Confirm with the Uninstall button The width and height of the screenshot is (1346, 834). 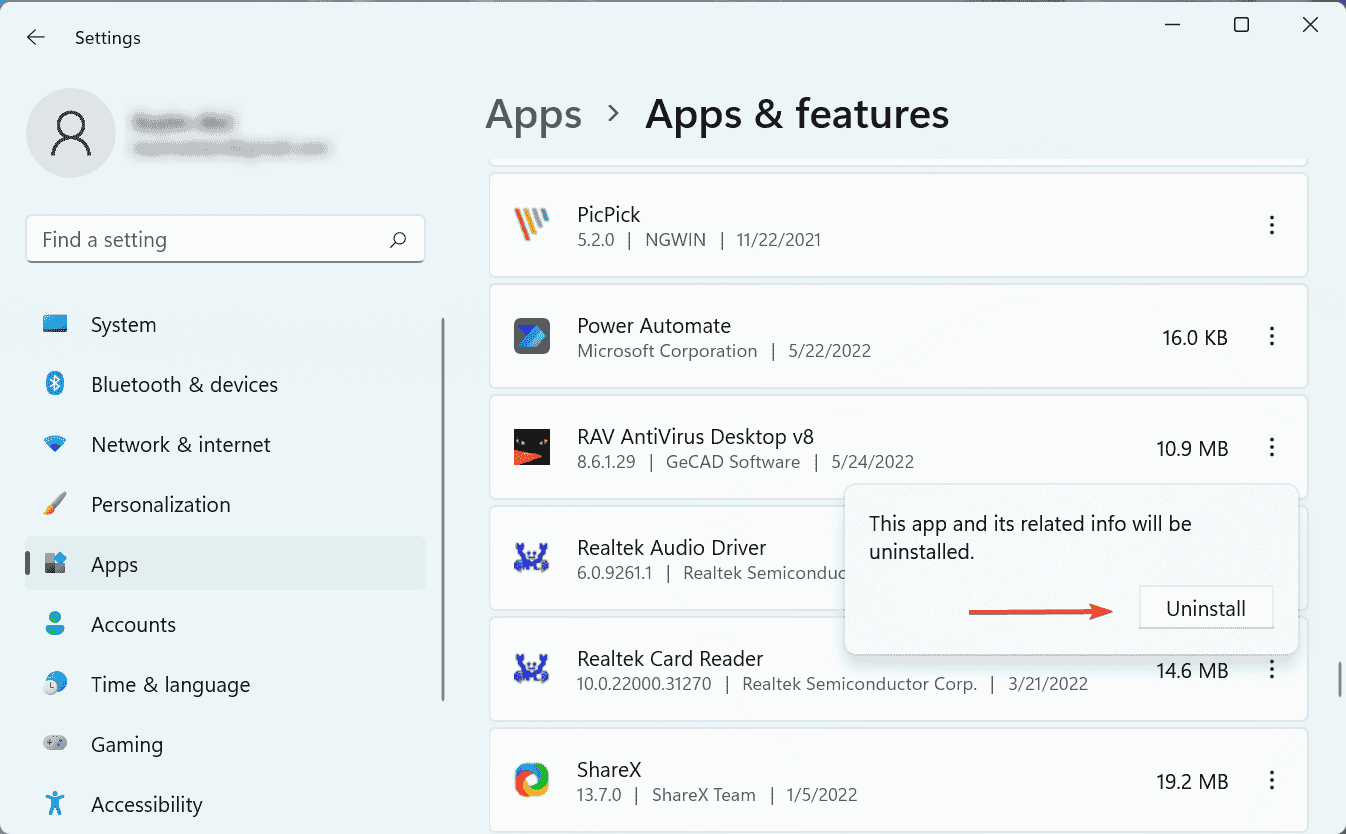pyautogui.click(x=1206, y=608)
